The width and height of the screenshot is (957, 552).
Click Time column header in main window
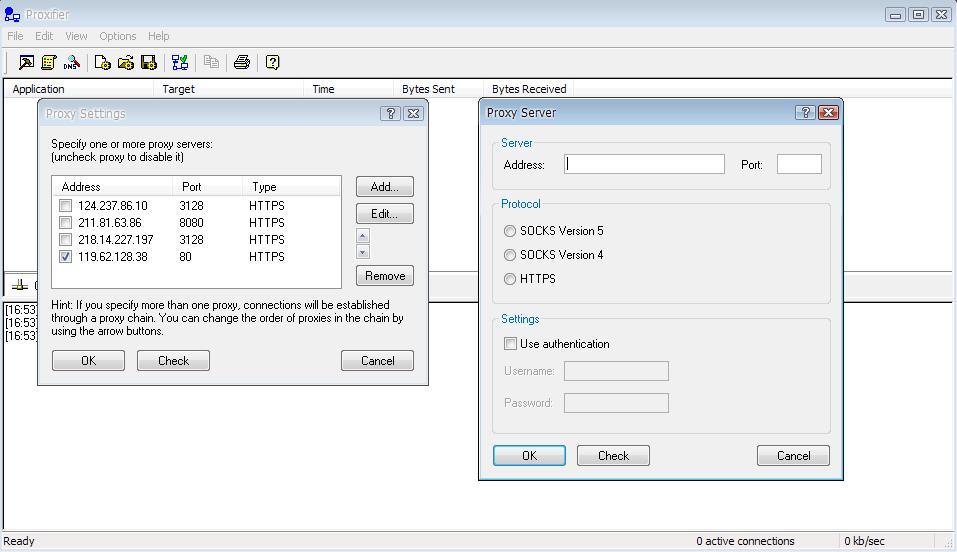pos(348,89)
